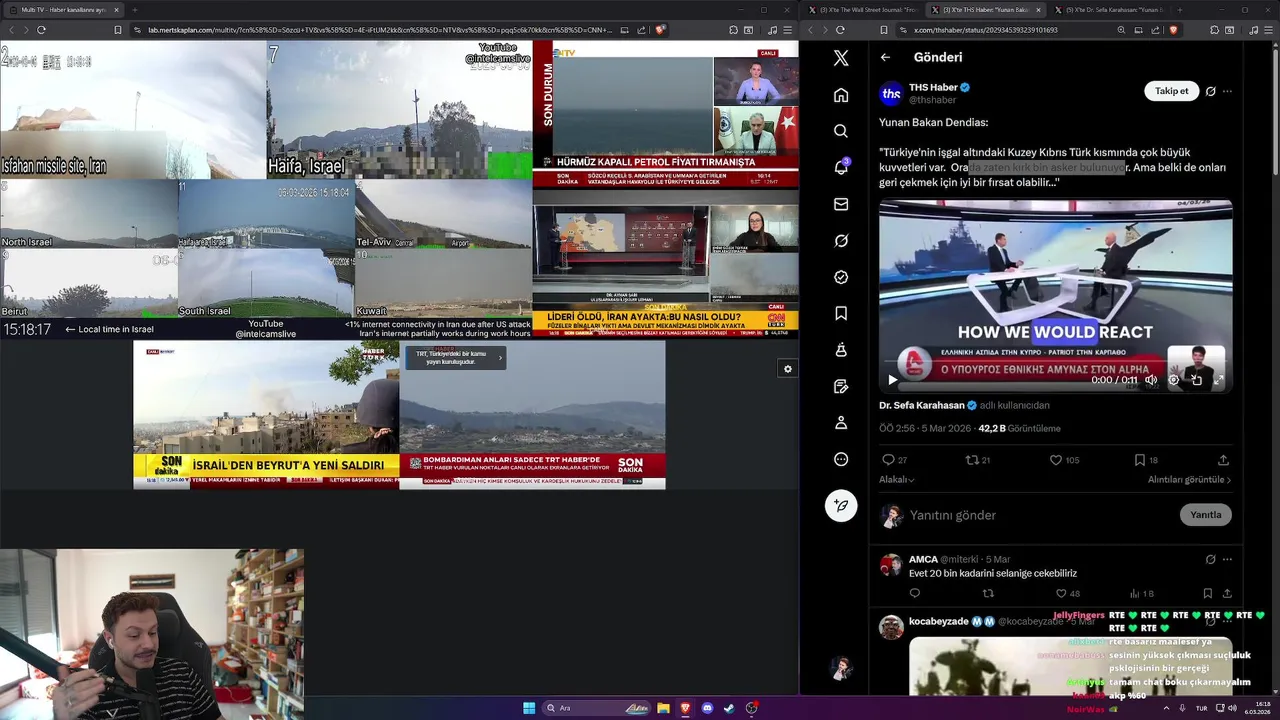The width and height of the screenshot is (1280, 720).
Task: Repost icon showing 21 reposts
Action: pyautogui.click(x=971, y=460)
